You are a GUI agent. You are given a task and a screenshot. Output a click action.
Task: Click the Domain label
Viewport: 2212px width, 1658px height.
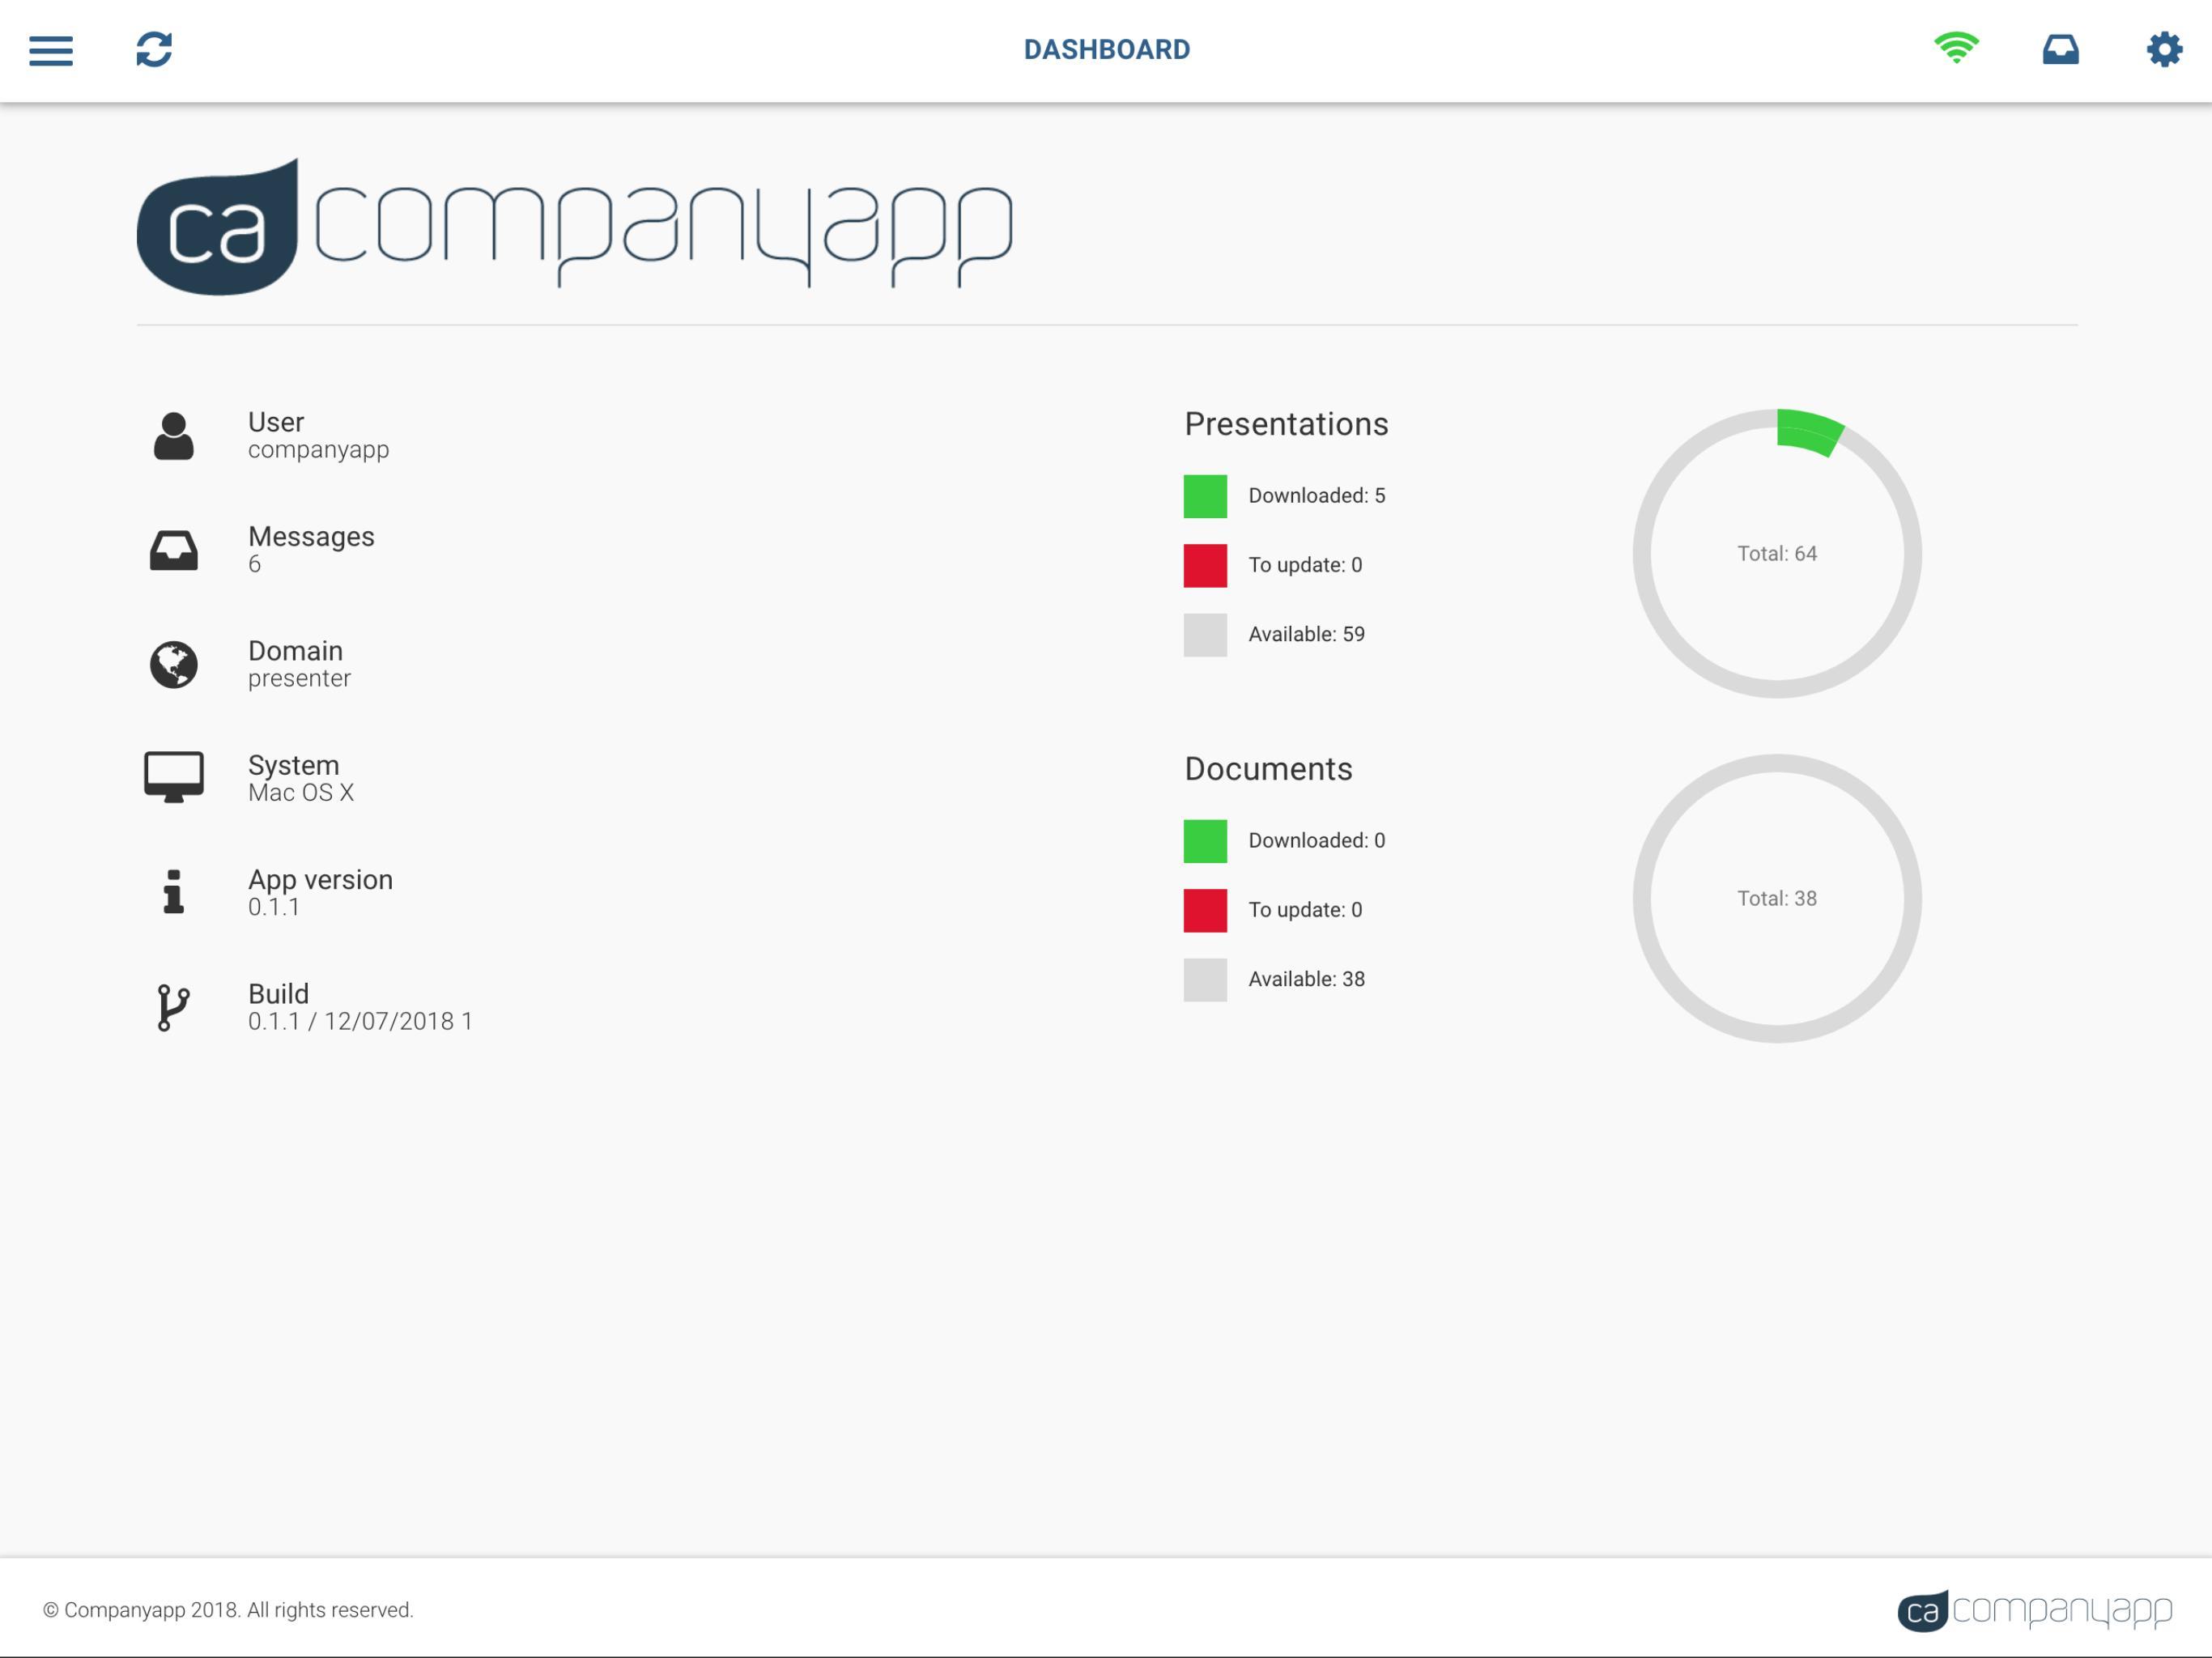[295, 651]
